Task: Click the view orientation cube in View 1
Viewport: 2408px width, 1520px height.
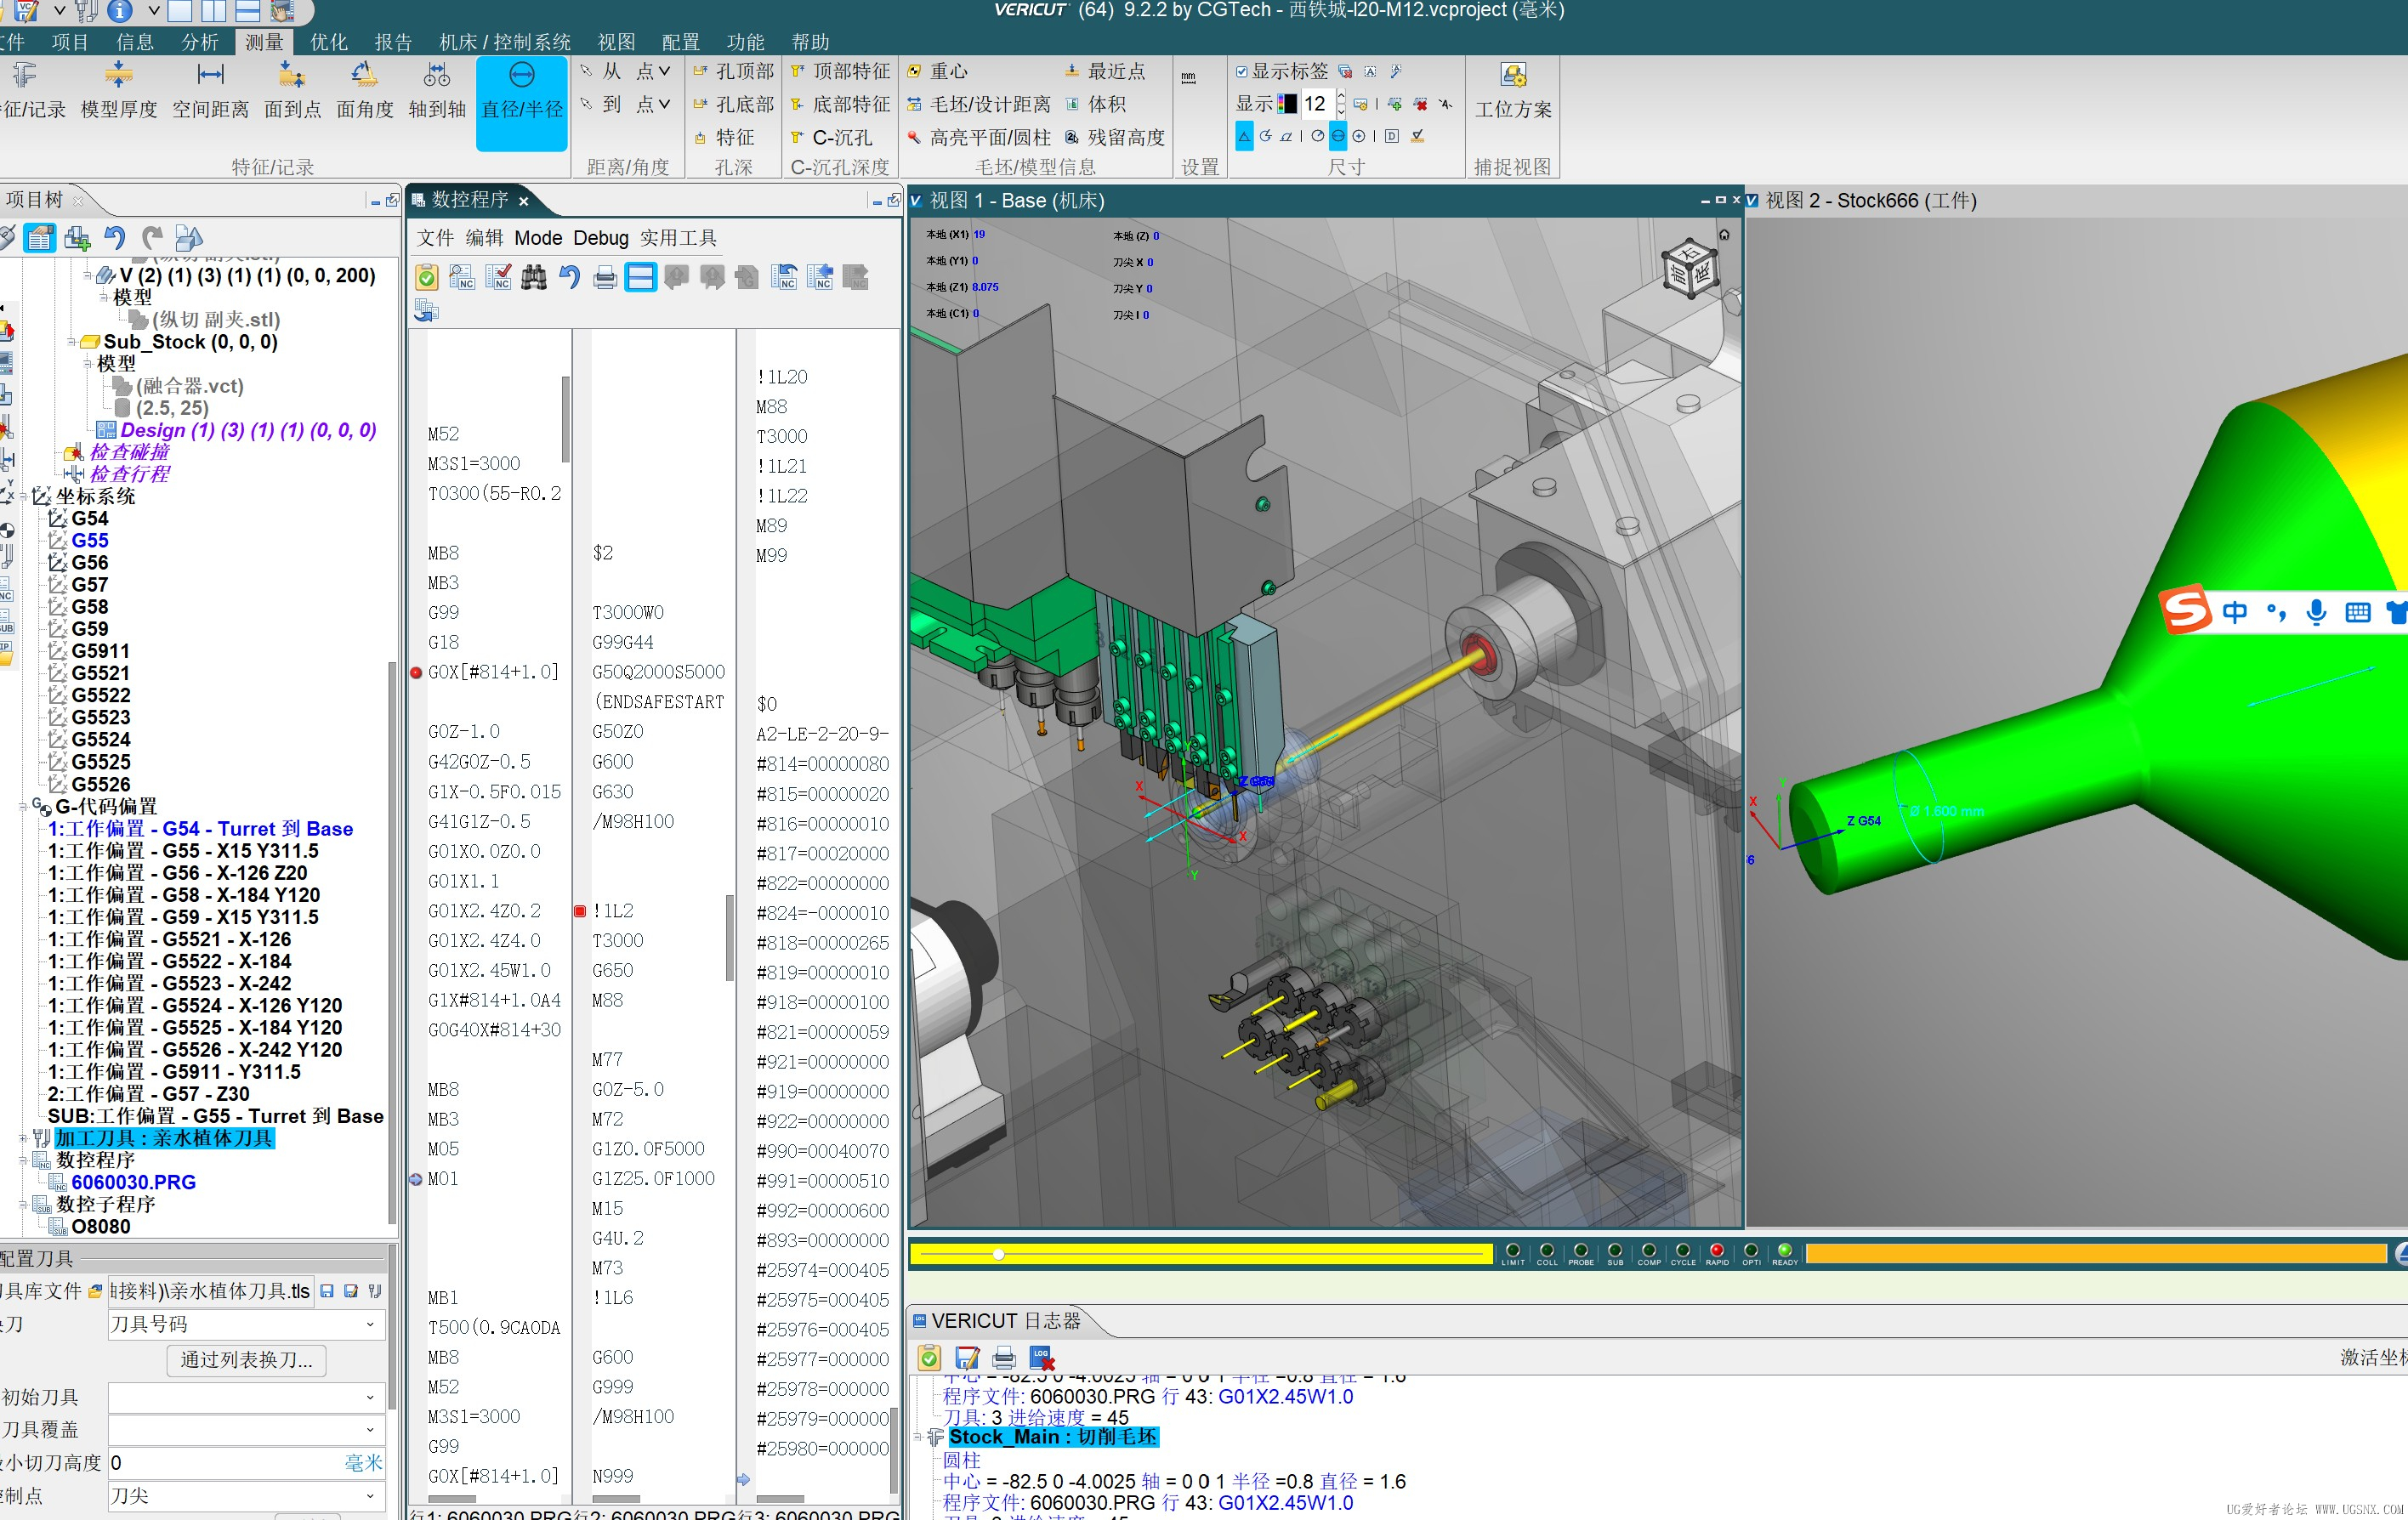Action: point(1690,269)
